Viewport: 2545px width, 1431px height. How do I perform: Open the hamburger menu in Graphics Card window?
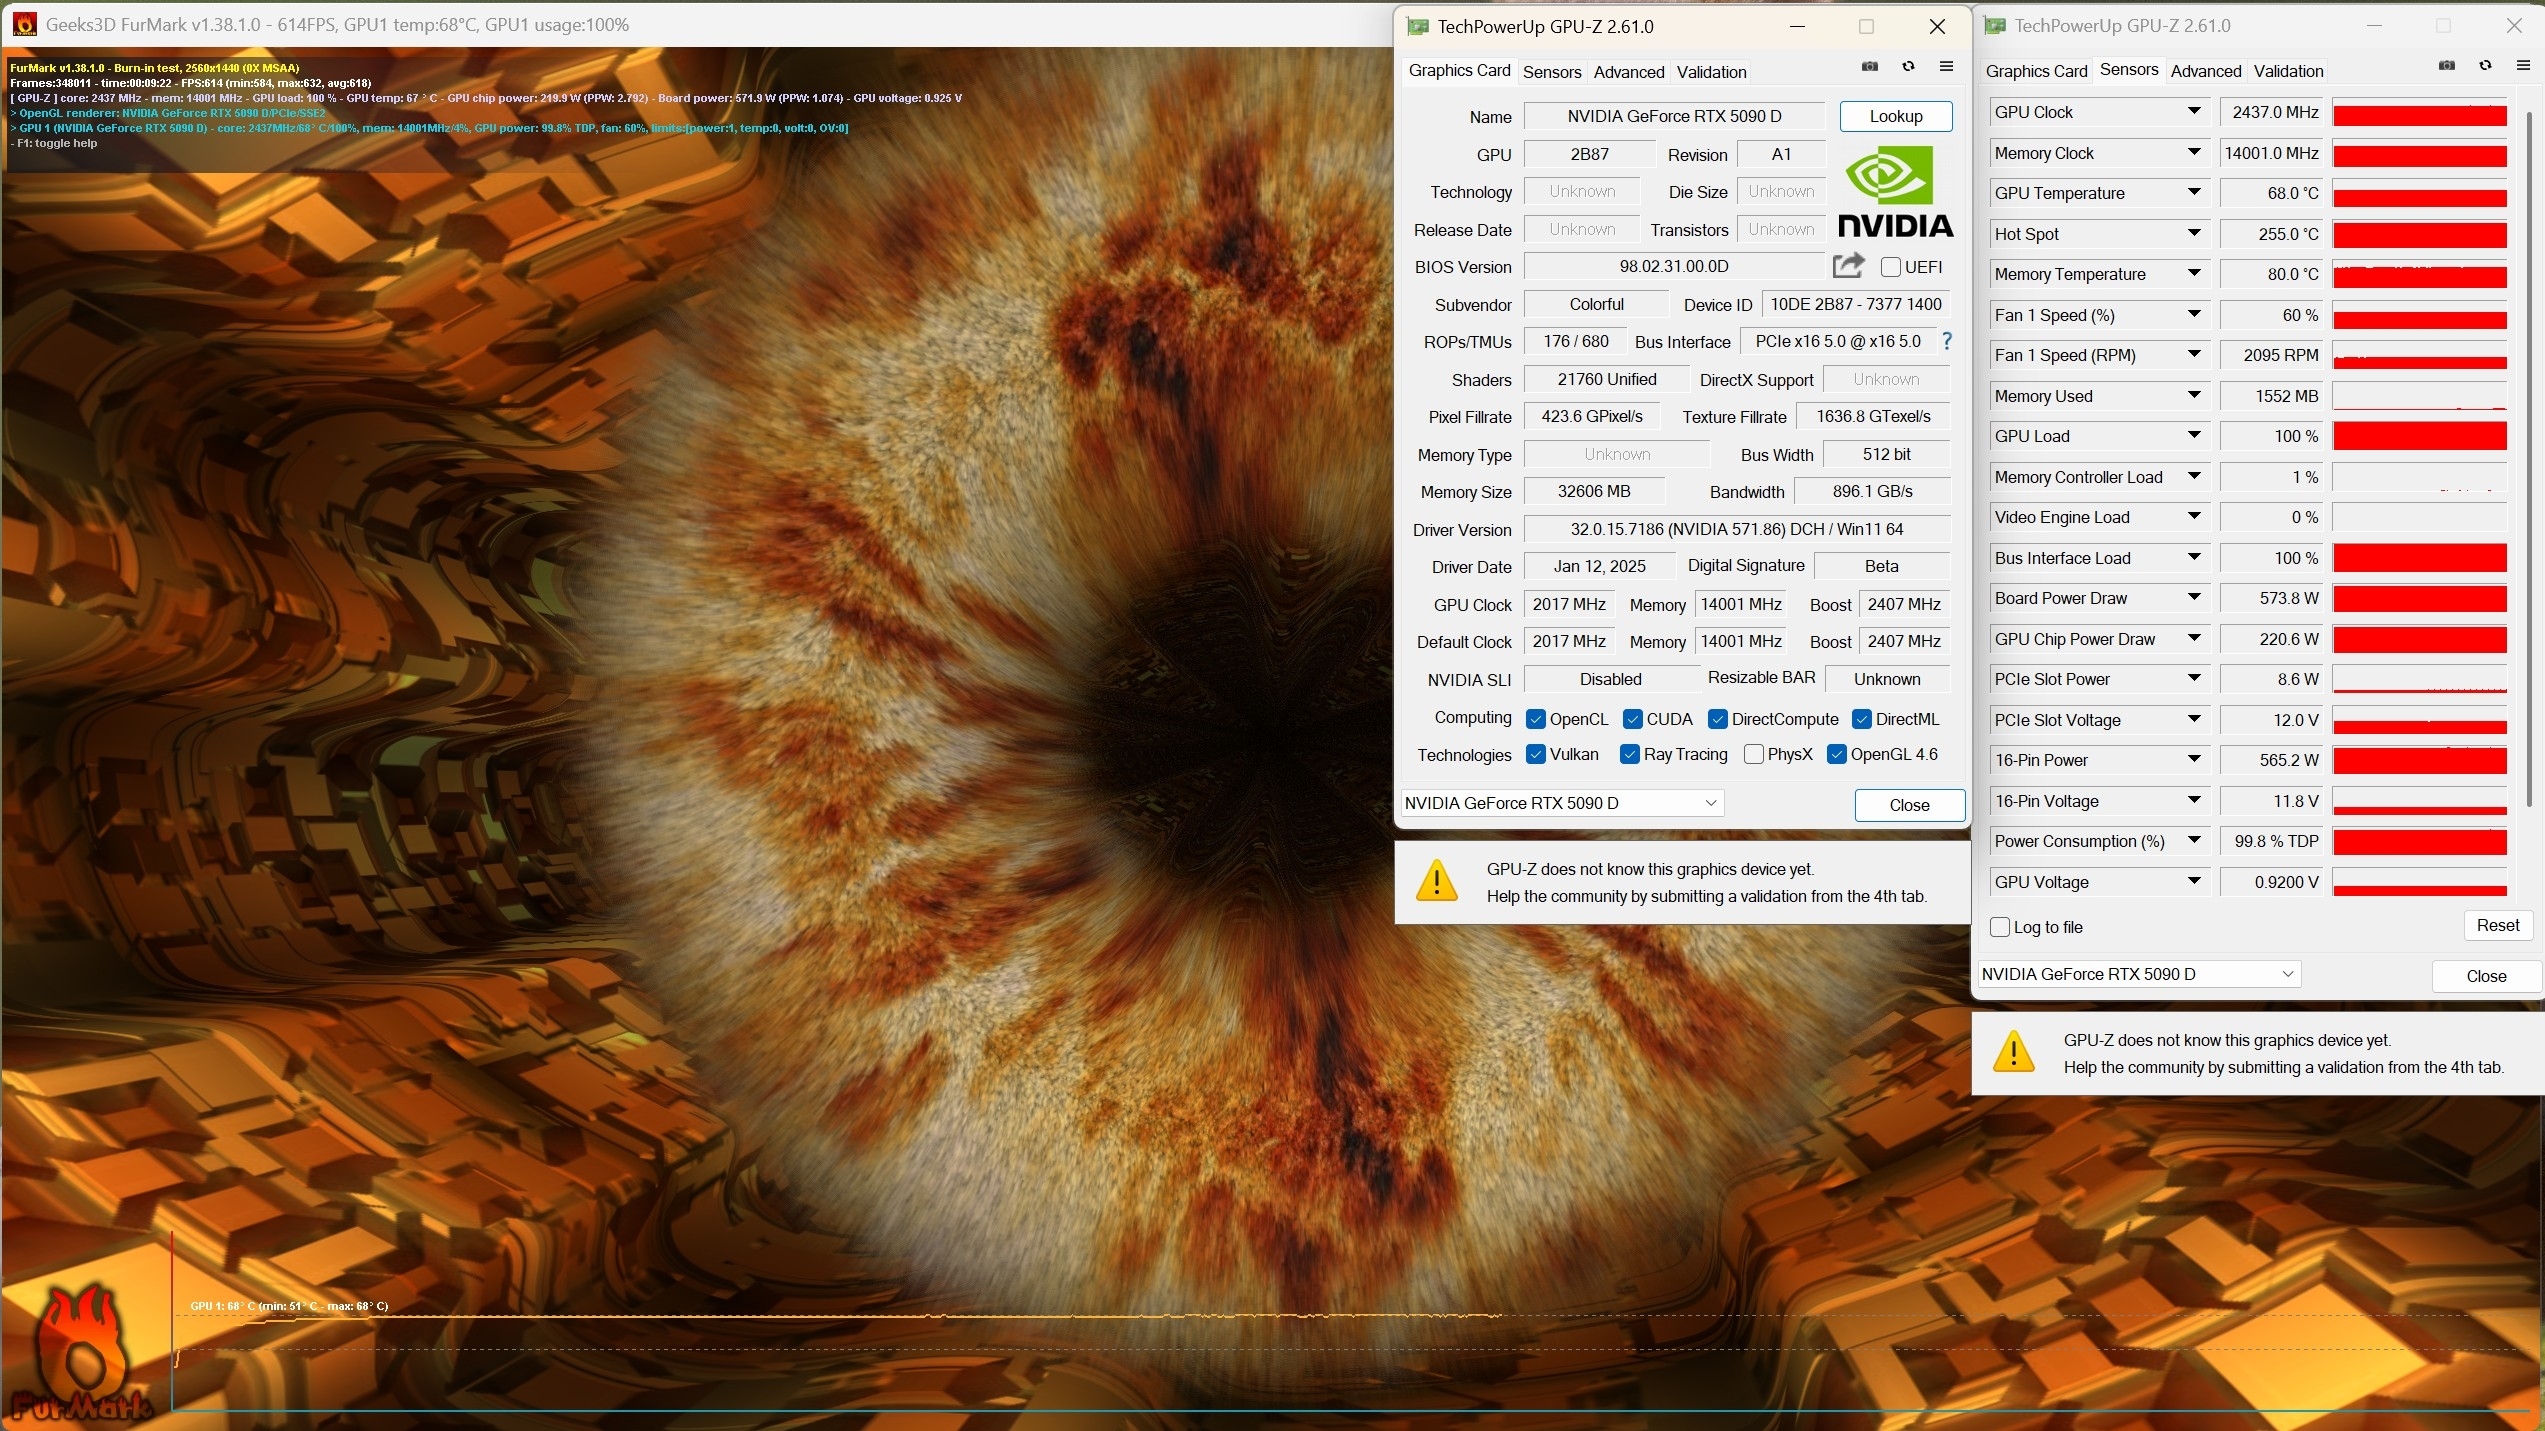point(1946,67)
